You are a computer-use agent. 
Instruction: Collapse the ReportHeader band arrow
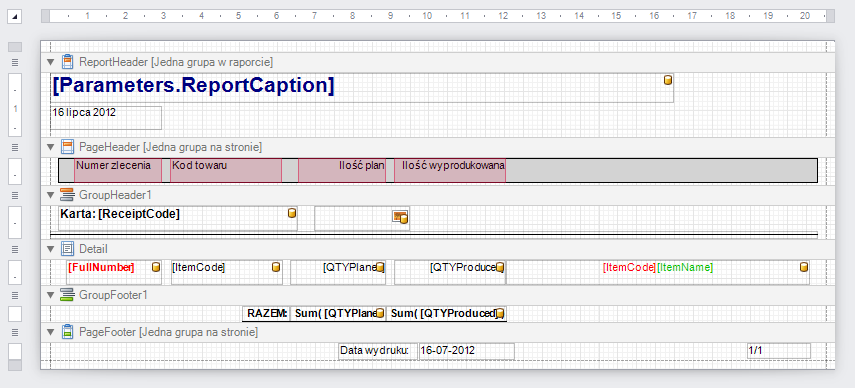click(x=51, y=62)
